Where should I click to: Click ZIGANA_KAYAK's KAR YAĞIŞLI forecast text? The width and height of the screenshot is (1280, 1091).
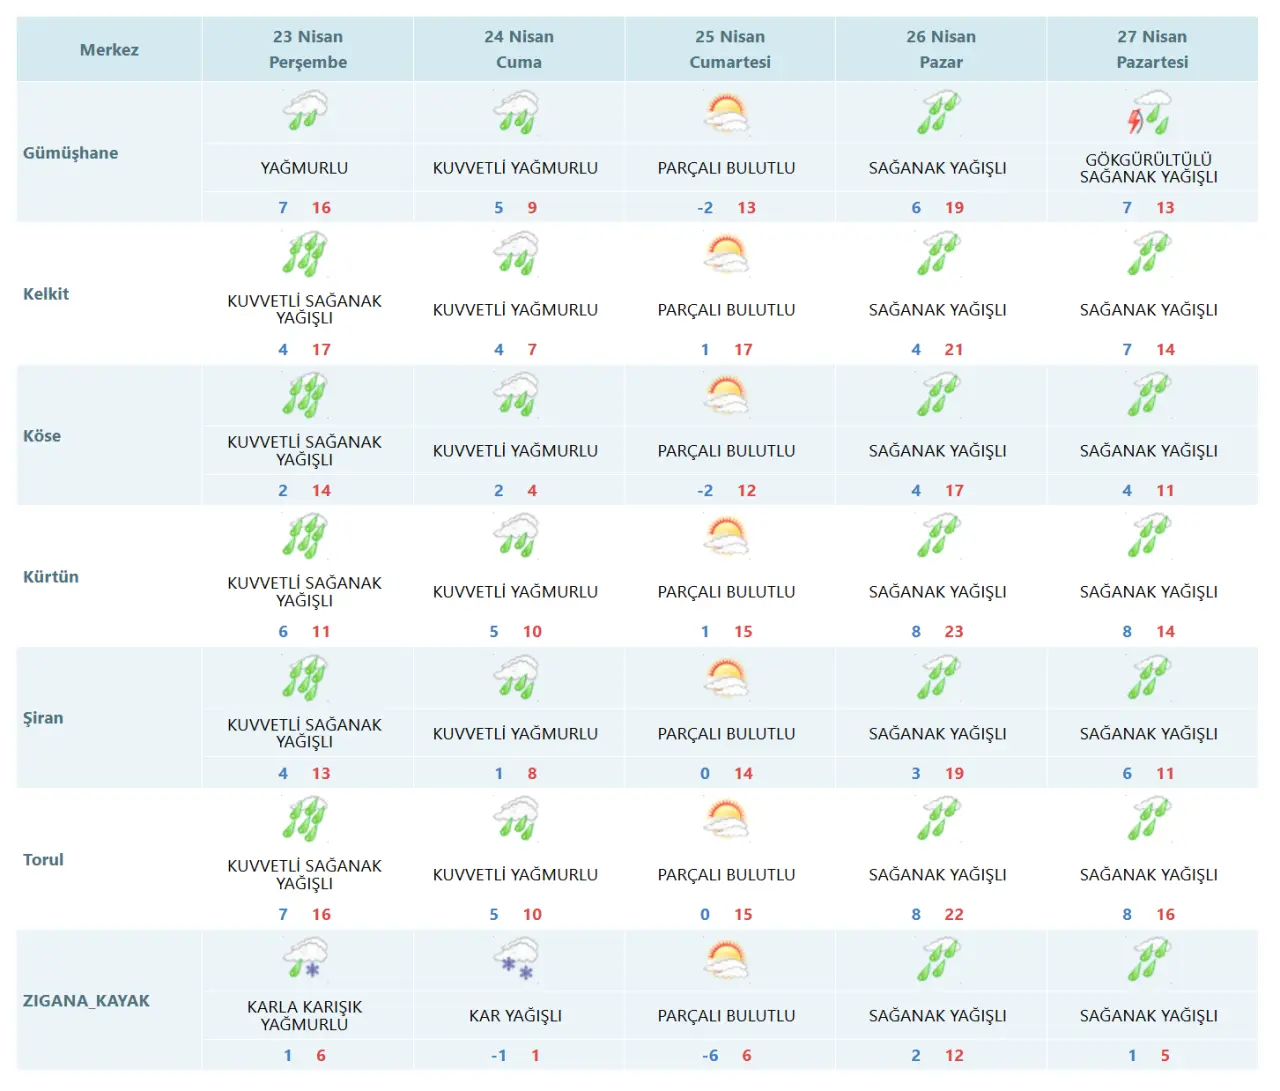pyautogui.click(x=516, y=1016)
